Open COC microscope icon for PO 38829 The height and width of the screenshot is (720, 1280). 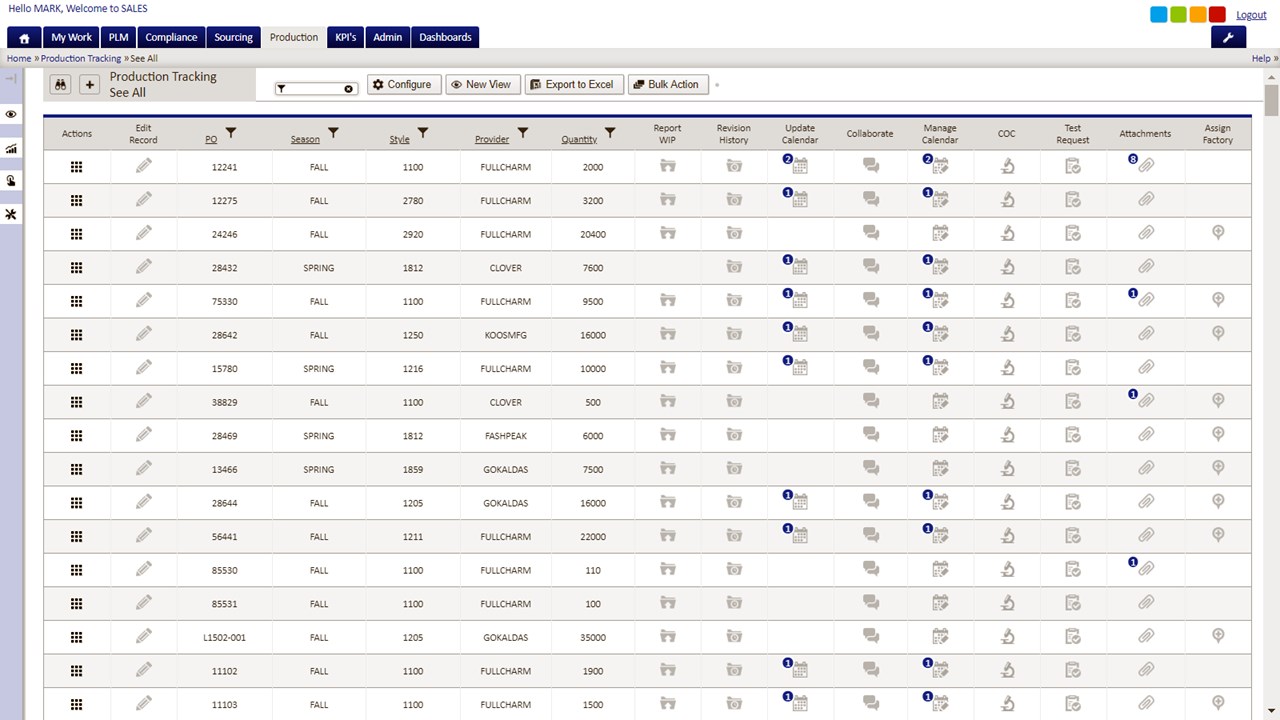(1007, 402)
